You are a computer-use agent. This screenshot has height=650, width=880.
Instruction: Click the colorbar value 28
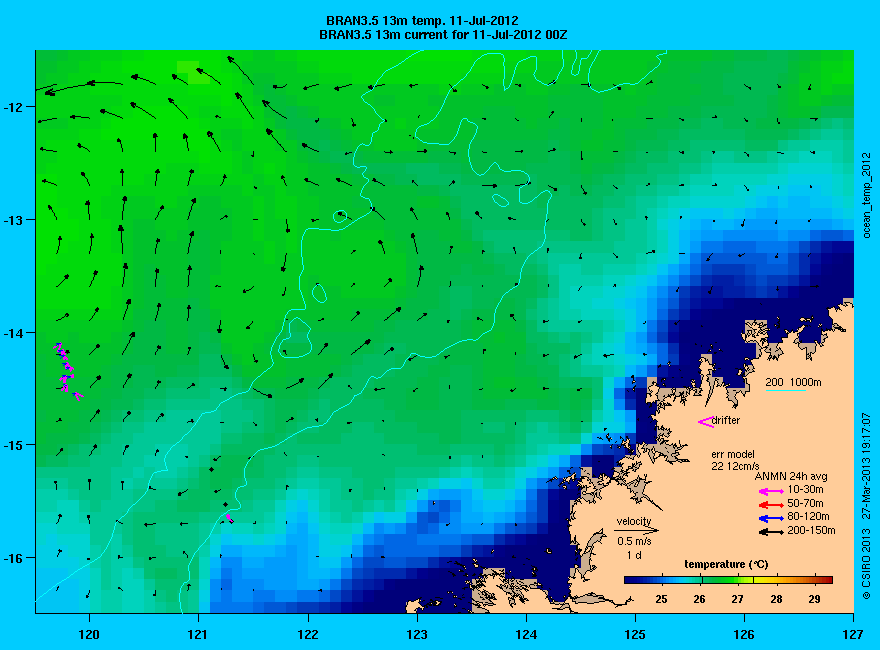[x=776, y=599]
